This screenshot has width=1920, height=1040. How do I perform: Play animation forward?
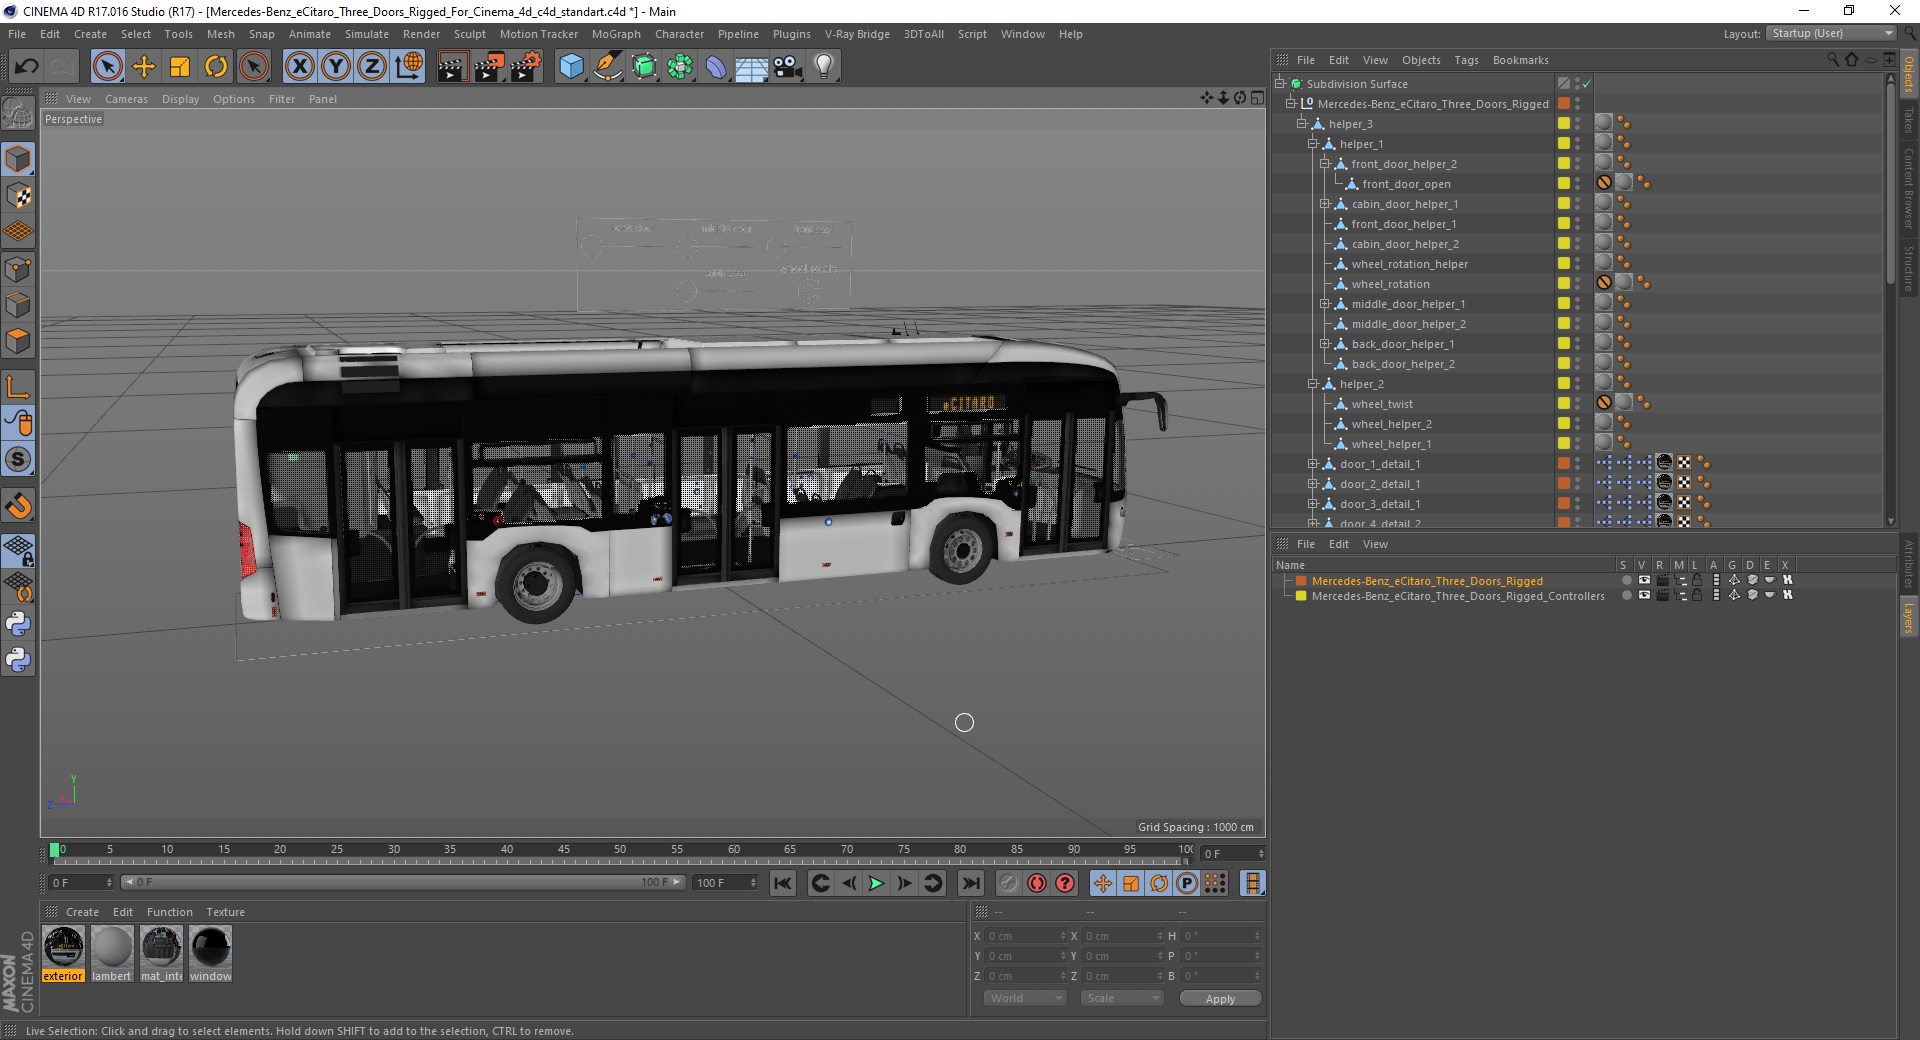876,883
